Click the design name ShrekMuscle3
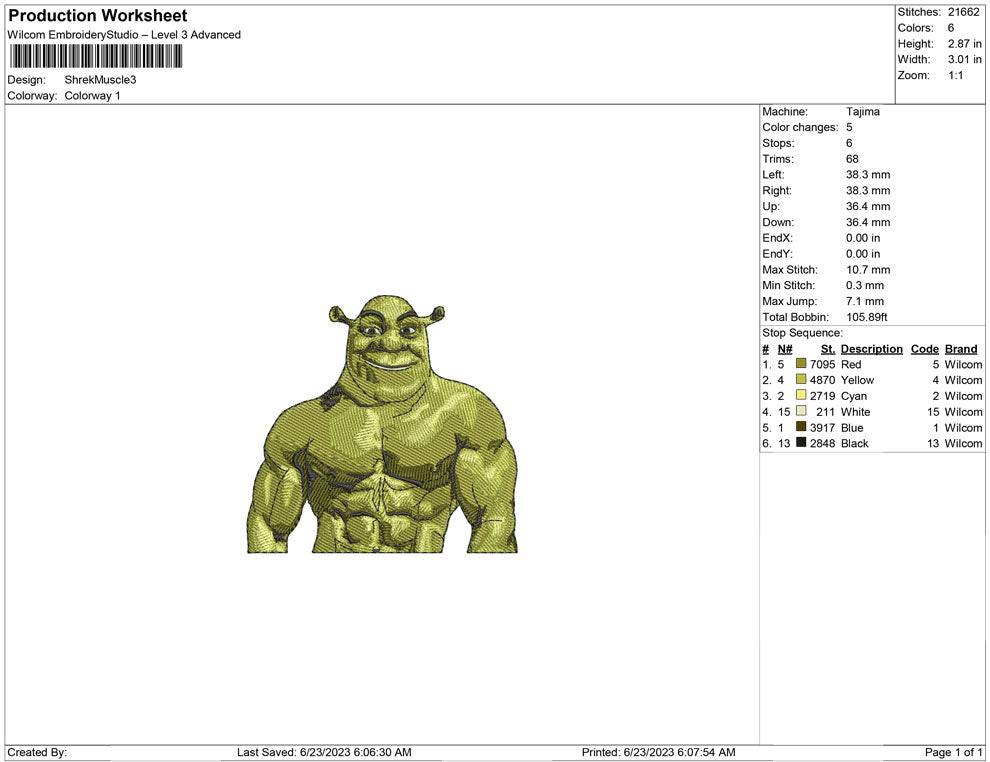This screenshot has width=990, height=762. tap(100, 80)
